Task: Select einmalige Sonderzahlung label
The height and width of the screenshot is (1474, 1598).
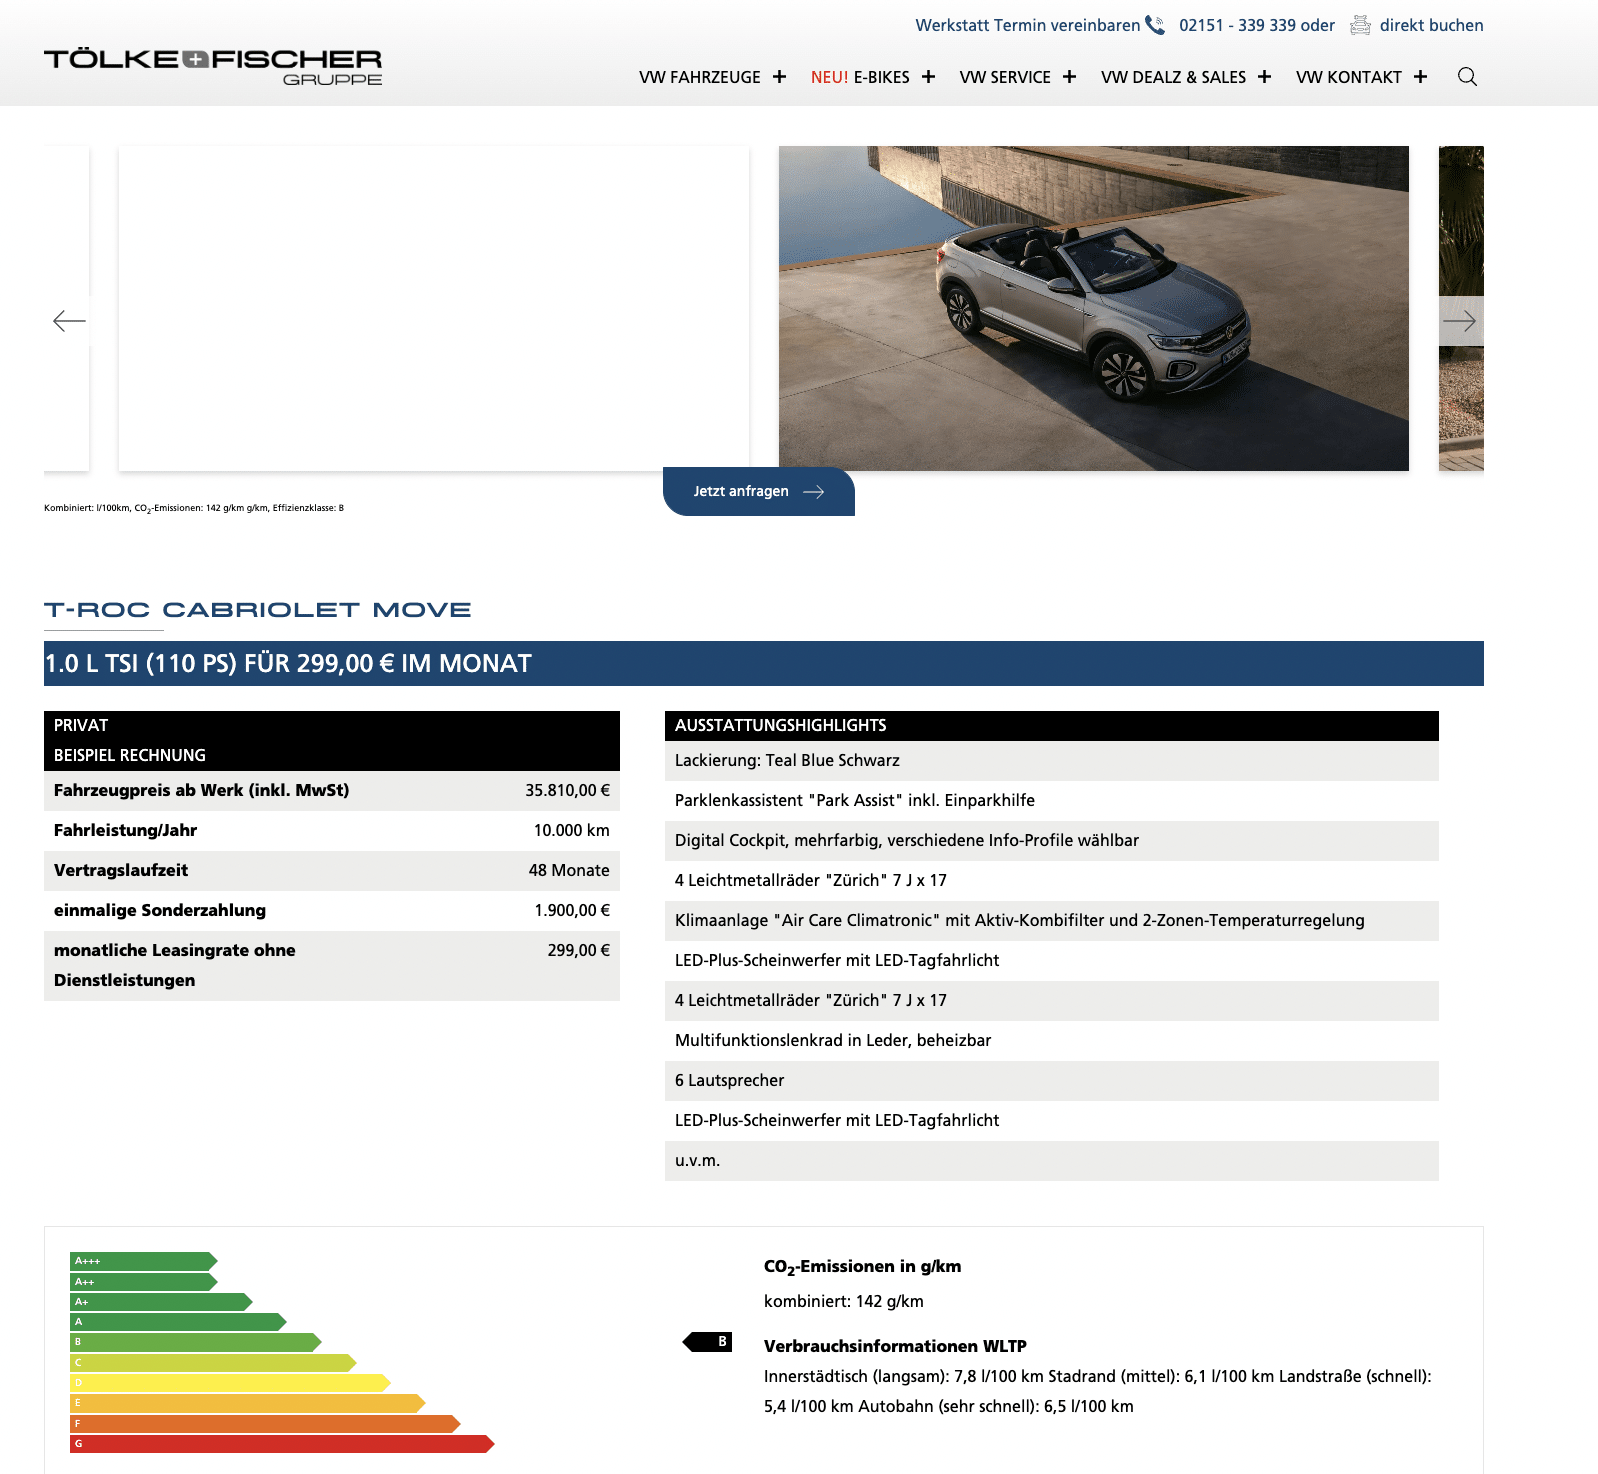Action: click(x=160, y=910)
